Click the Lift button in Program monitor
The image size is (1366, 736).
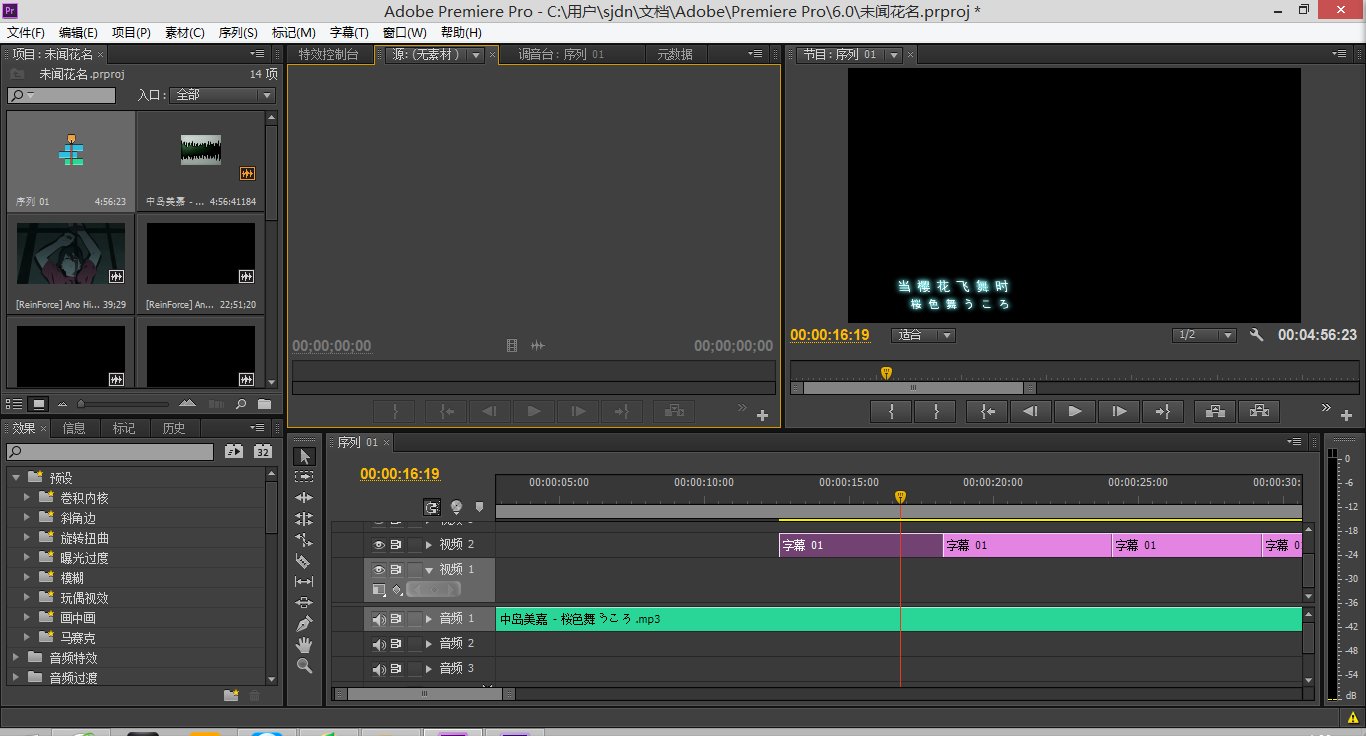1215,411
